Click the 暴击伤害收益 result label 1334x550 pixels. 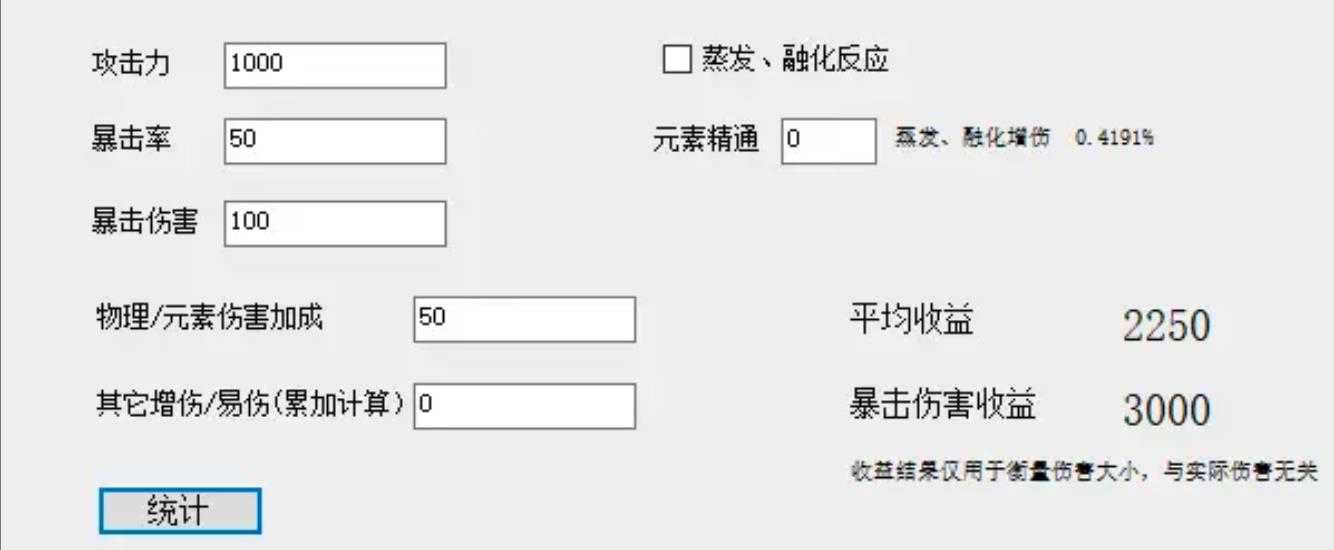942,404
